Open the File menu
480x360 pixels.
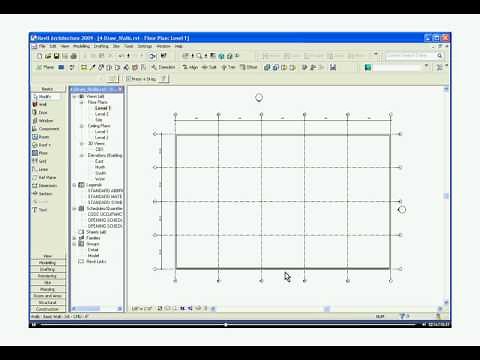(x=42, y=46)
